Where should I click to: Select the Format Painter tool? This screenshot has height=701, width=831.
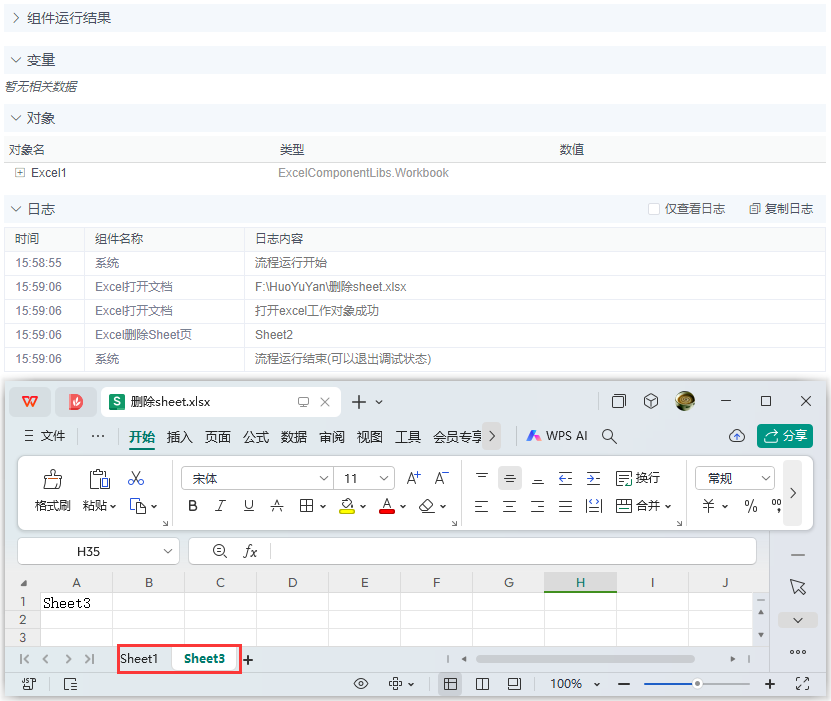tap(53, 491)
